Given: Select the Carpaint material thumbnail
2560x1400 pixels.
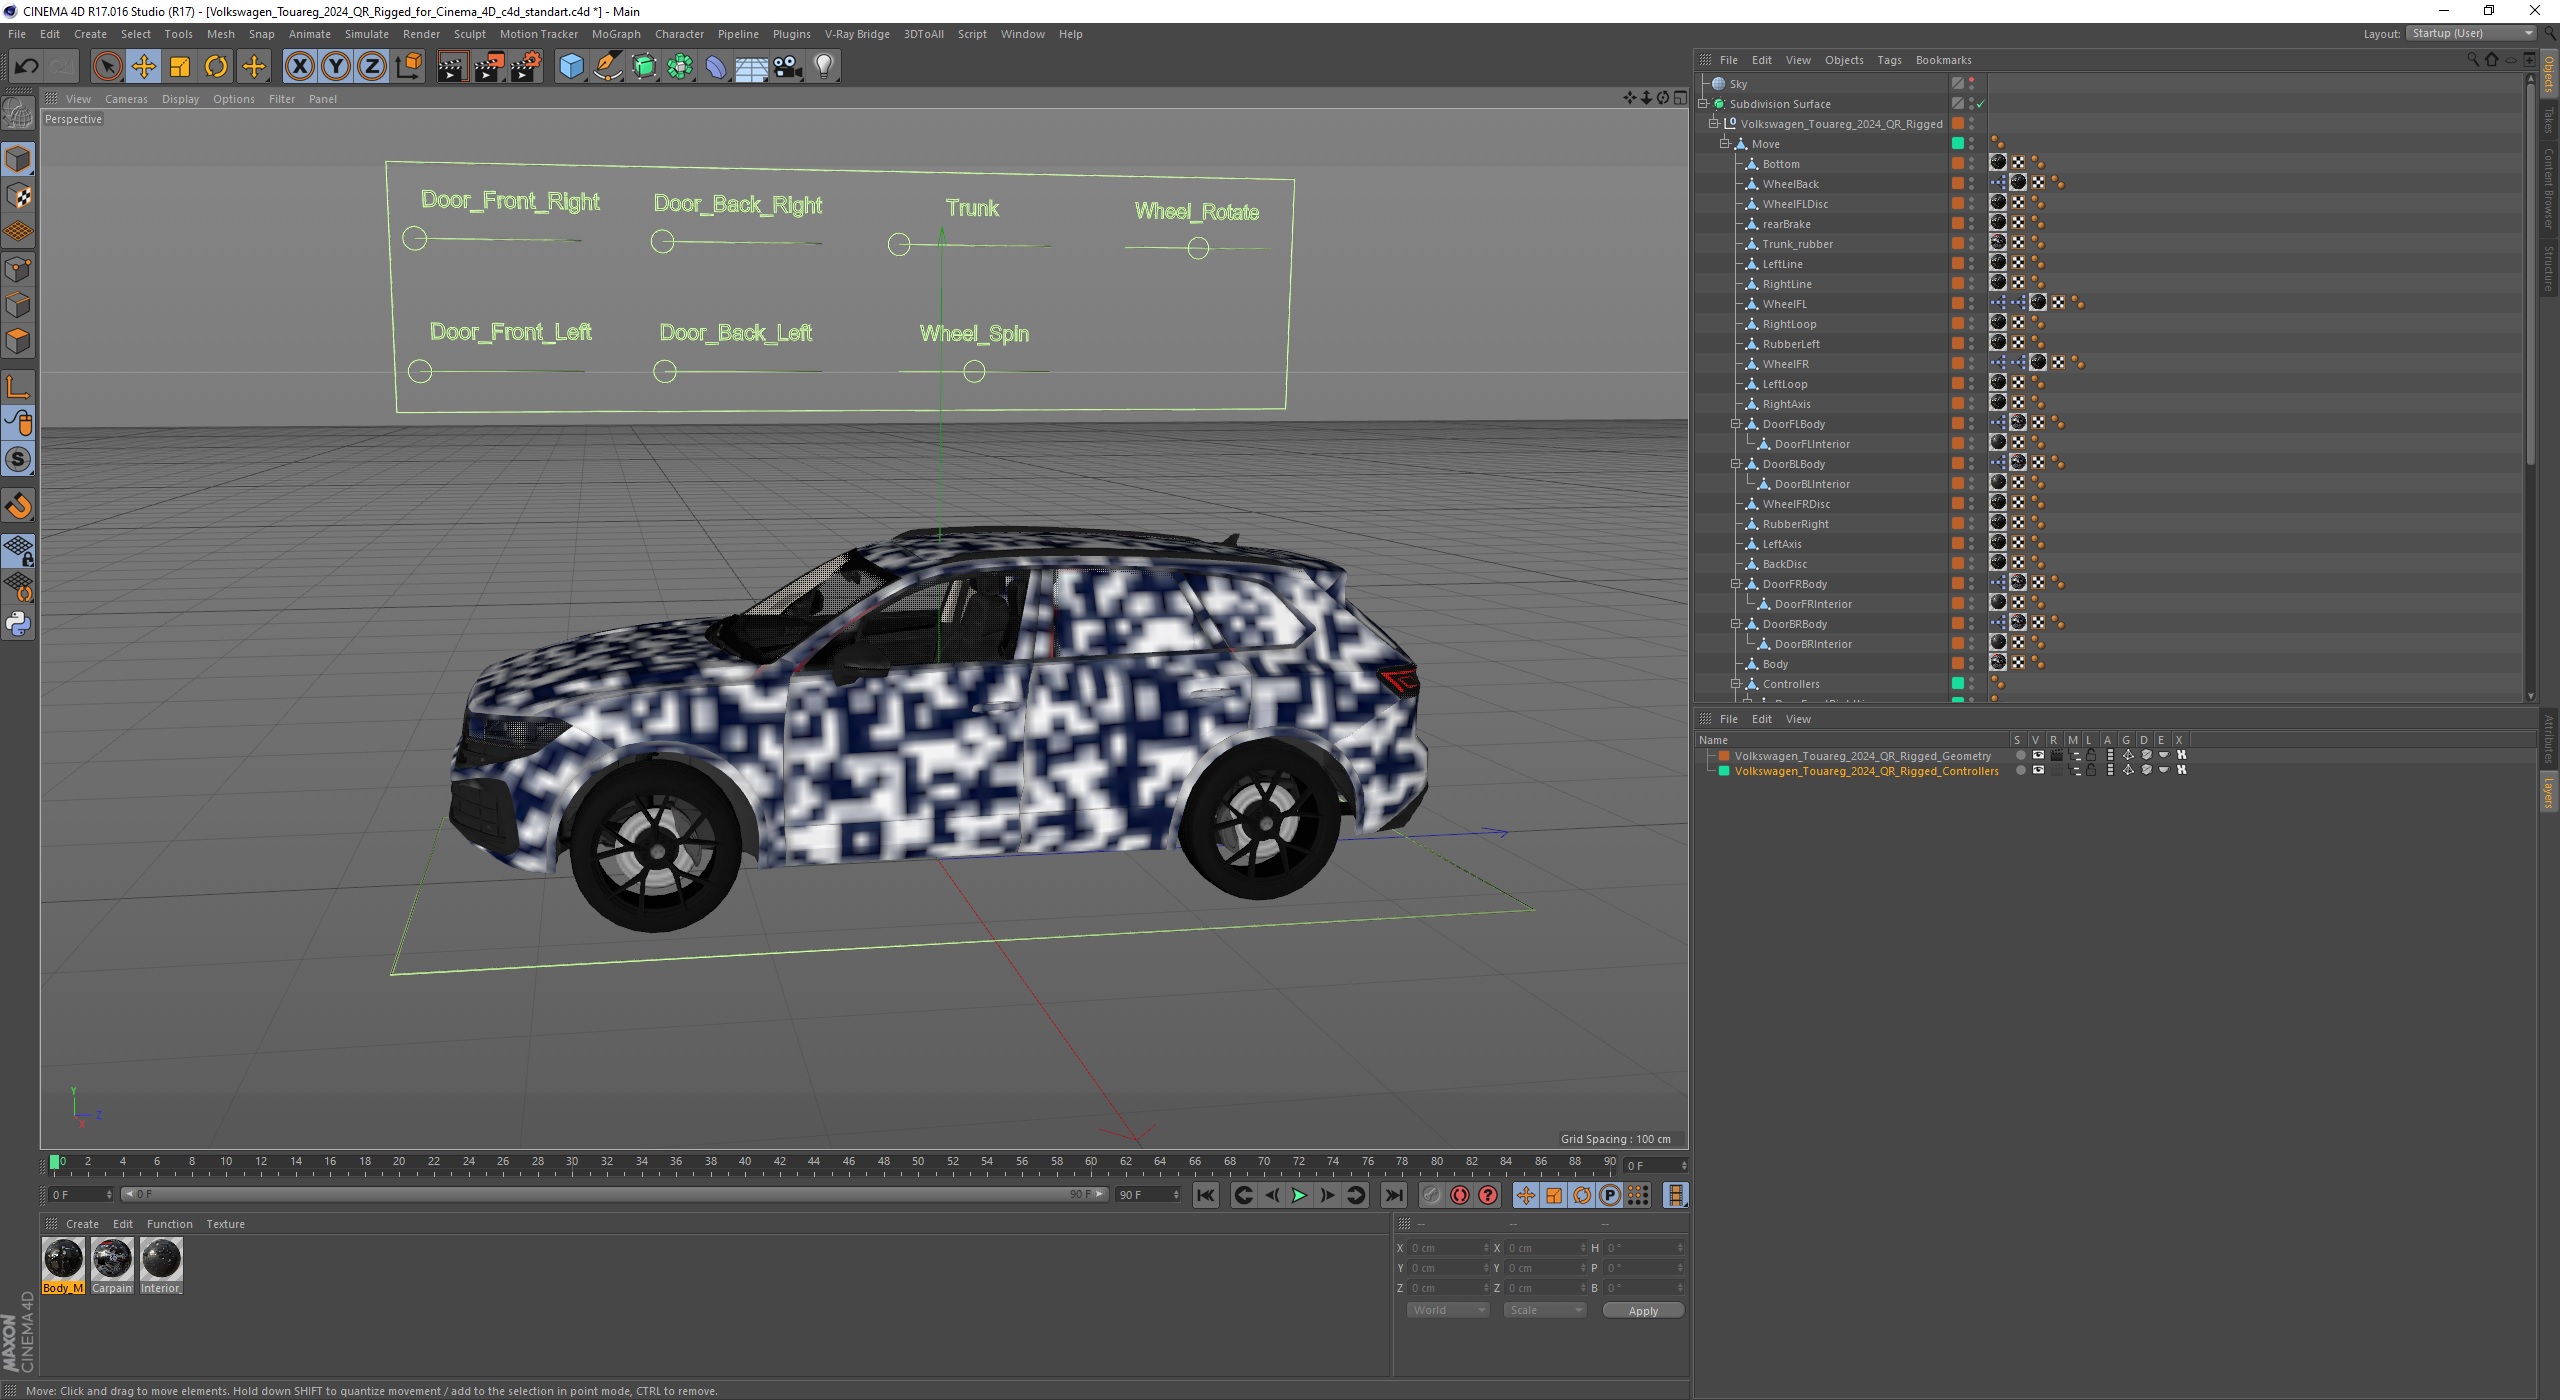Looking at the screenshot, I should point(112,1259).
